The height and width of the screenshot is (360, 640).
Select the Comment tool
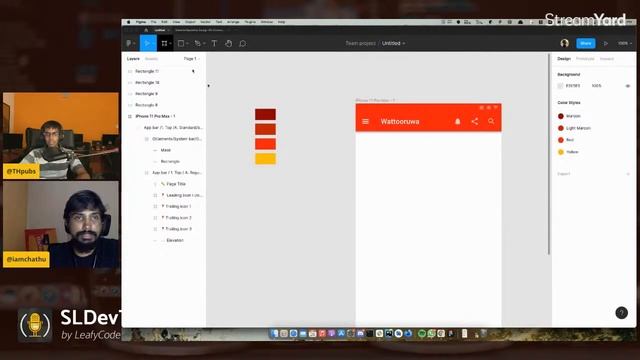click(x=243, y=43)
